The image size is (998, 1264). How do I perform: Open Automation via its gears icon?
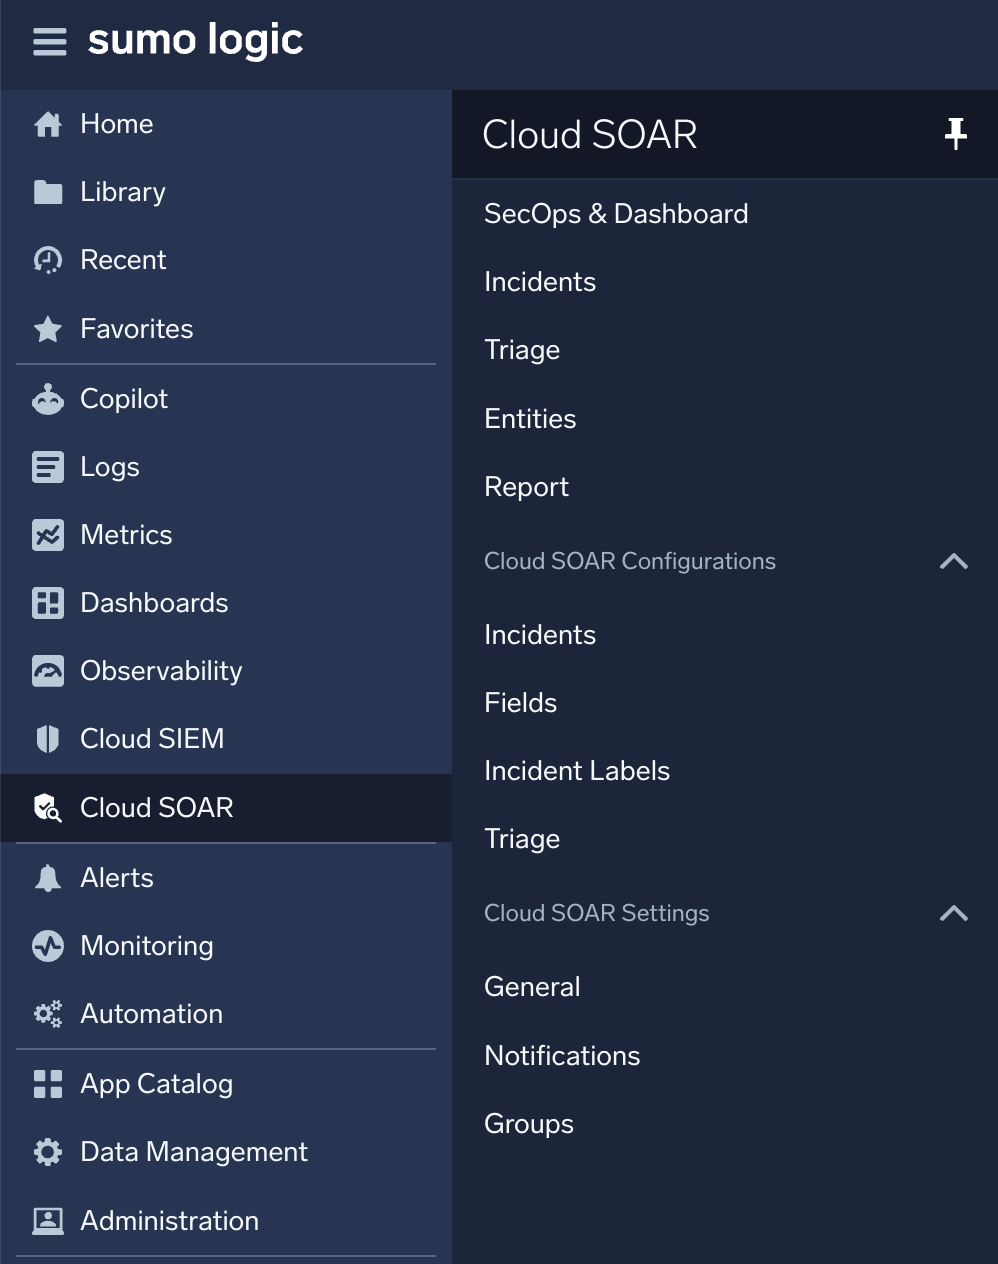[x=48, y=1013]
